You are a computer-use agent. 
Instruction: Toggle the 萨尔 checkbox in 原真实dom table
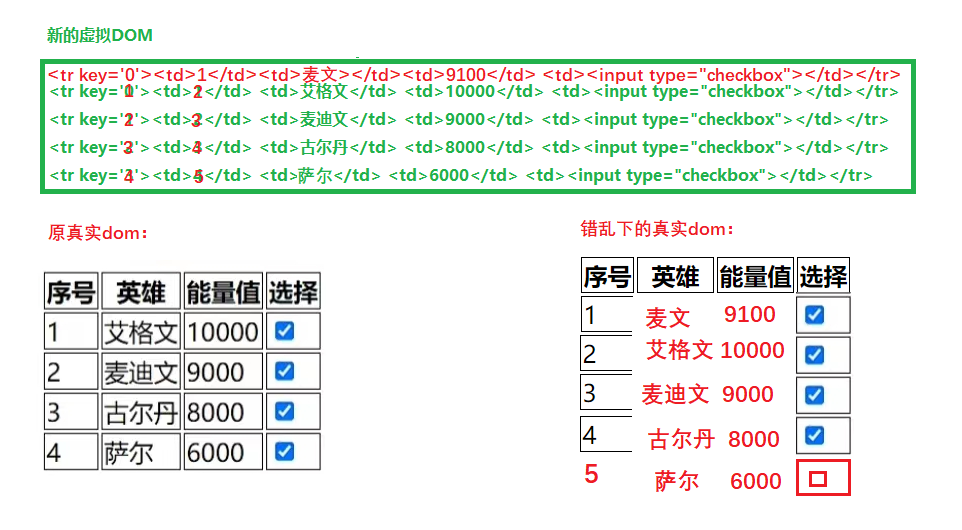284,452
